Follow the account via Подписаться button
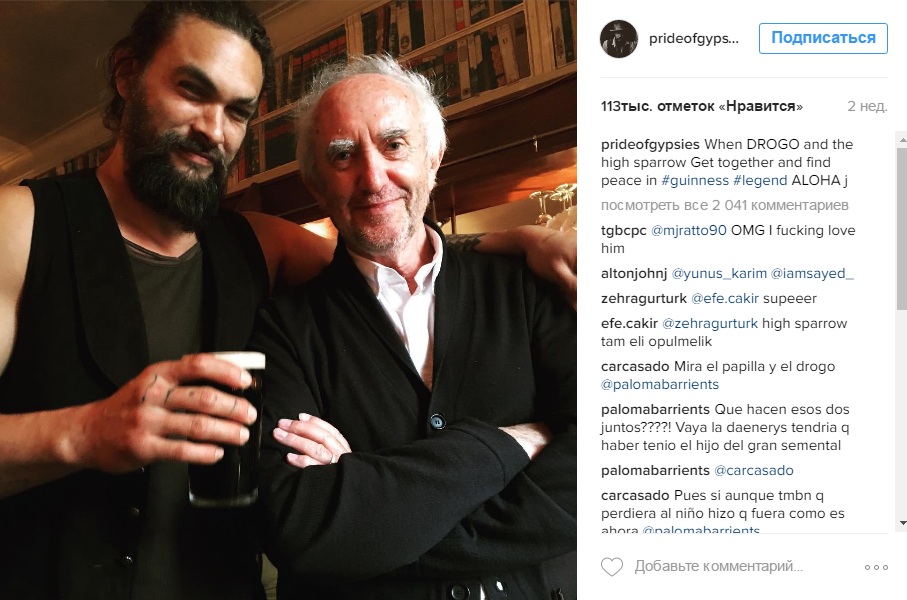Screen dimensions: 907x600 [823, 38]
